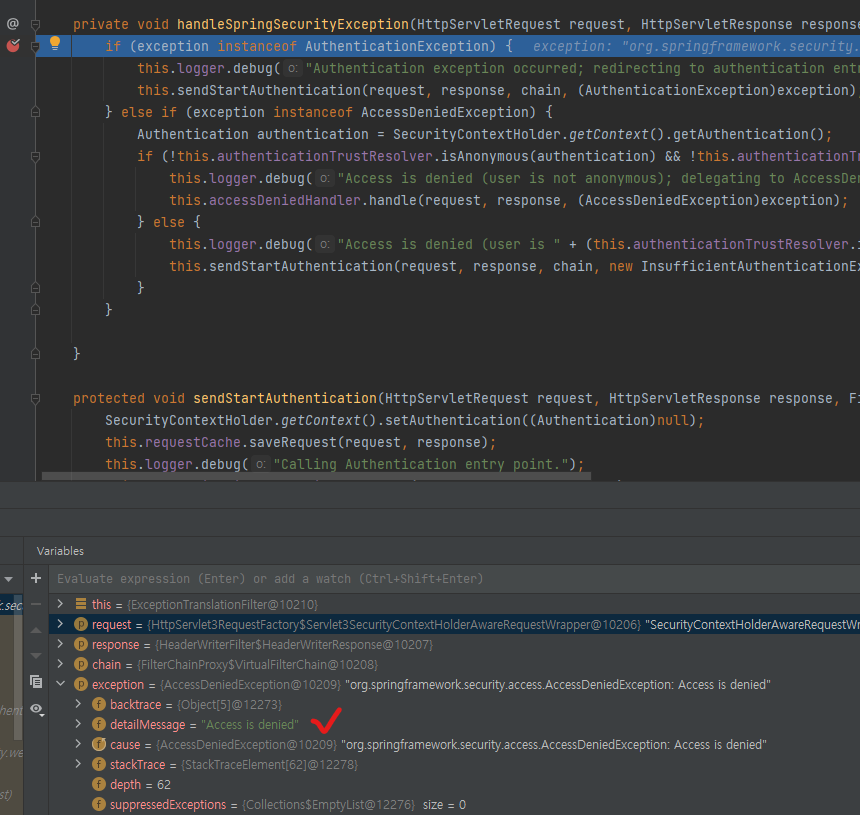860x815 pixels.
Task: Expand the request variable node
Action: click(60, 624)
